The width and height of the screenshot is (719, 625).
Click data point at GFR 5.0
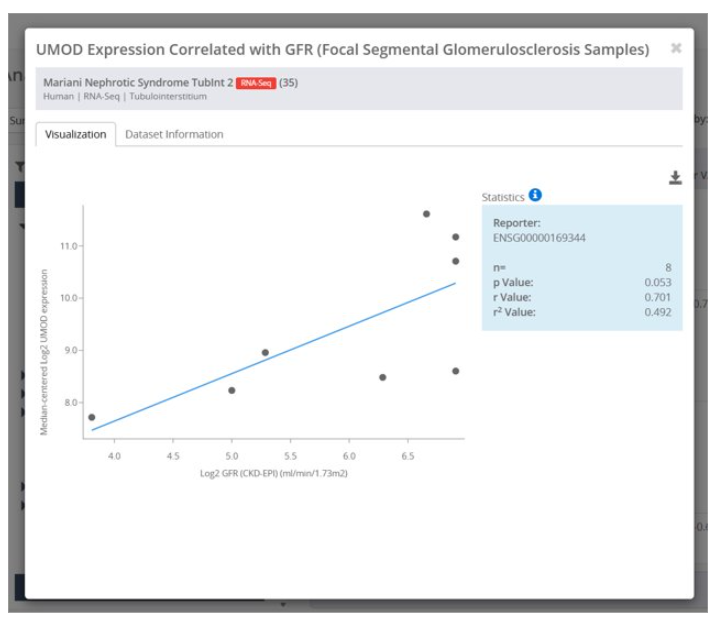pos(232,390)
